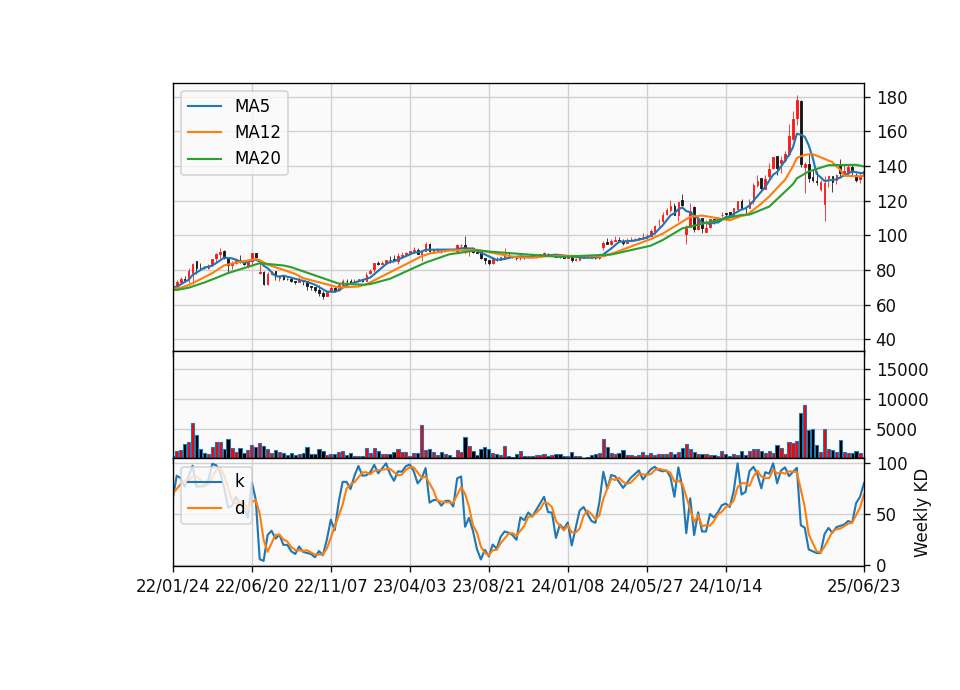The height and width of the screenshot is (690, 960).
Task: Click the 80 price axis label
Action: [887, 271]
